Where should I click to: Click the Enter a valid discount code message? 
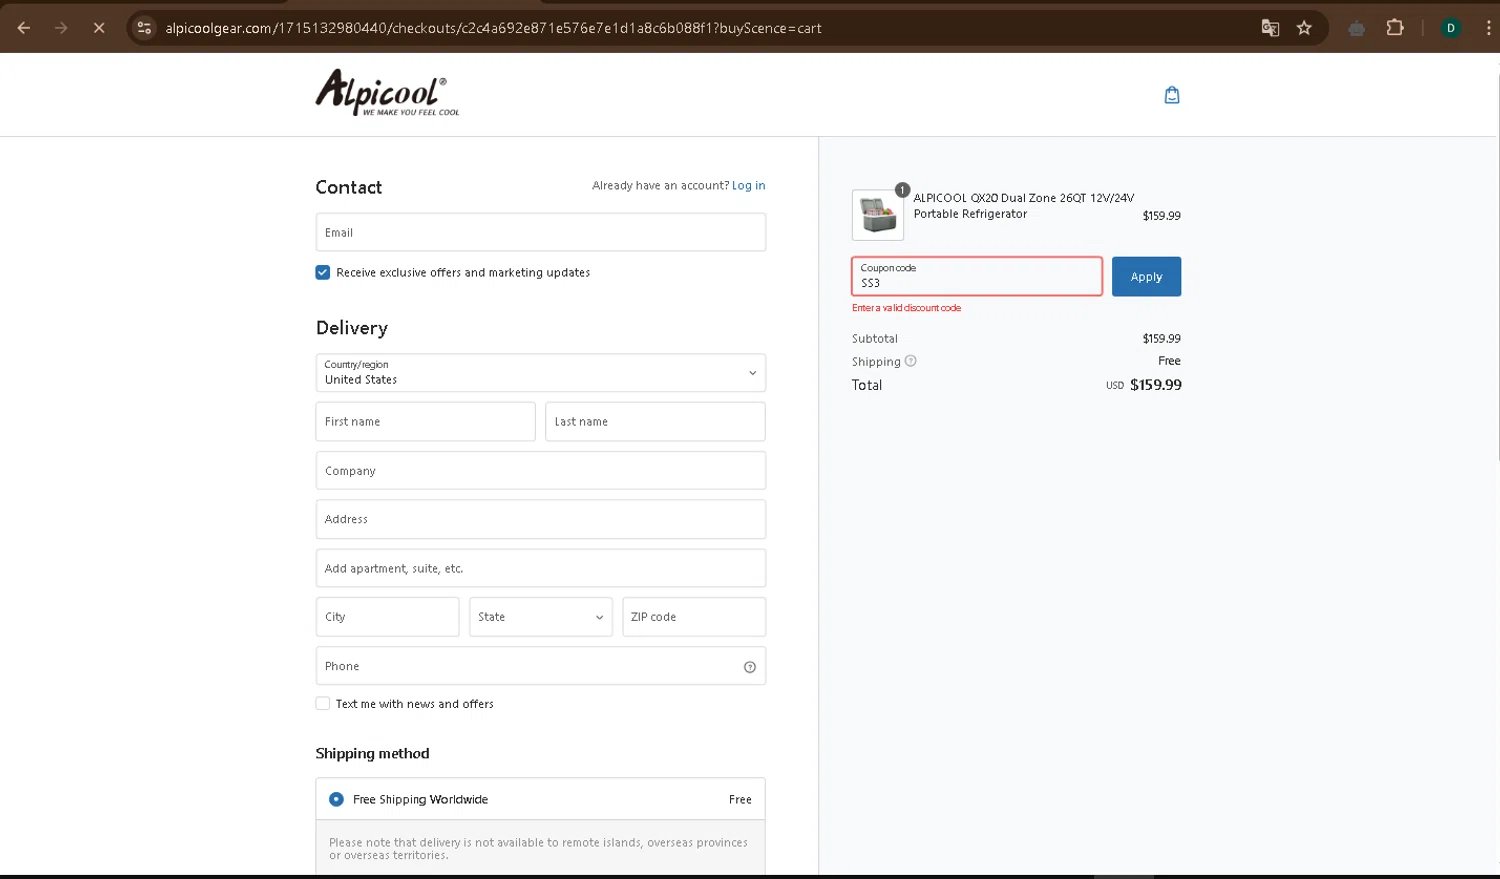point(906,308)
